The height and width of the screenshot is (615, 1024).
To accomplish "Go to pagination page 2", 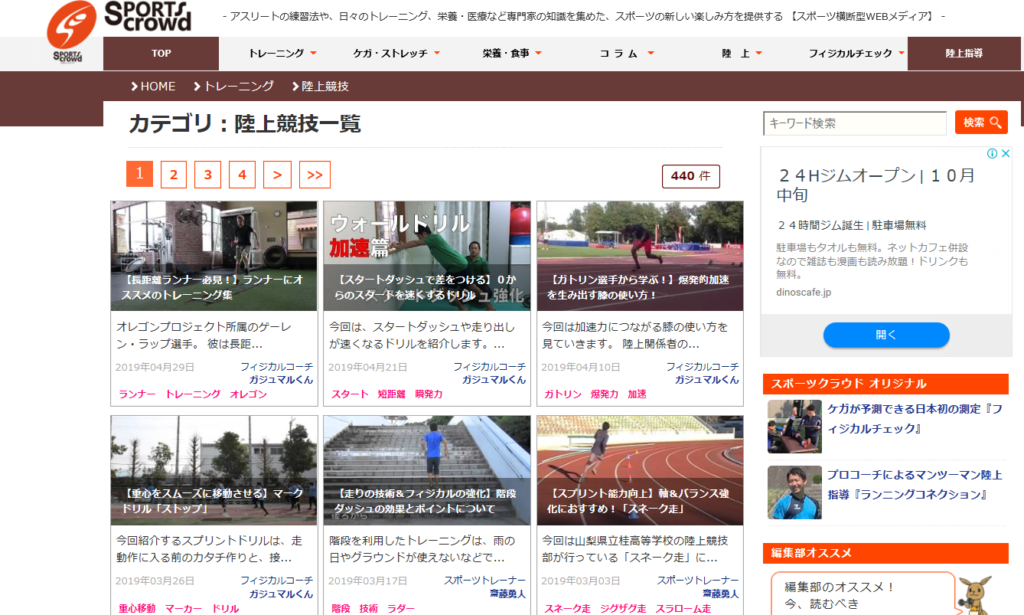I will (x=174, y=174).
